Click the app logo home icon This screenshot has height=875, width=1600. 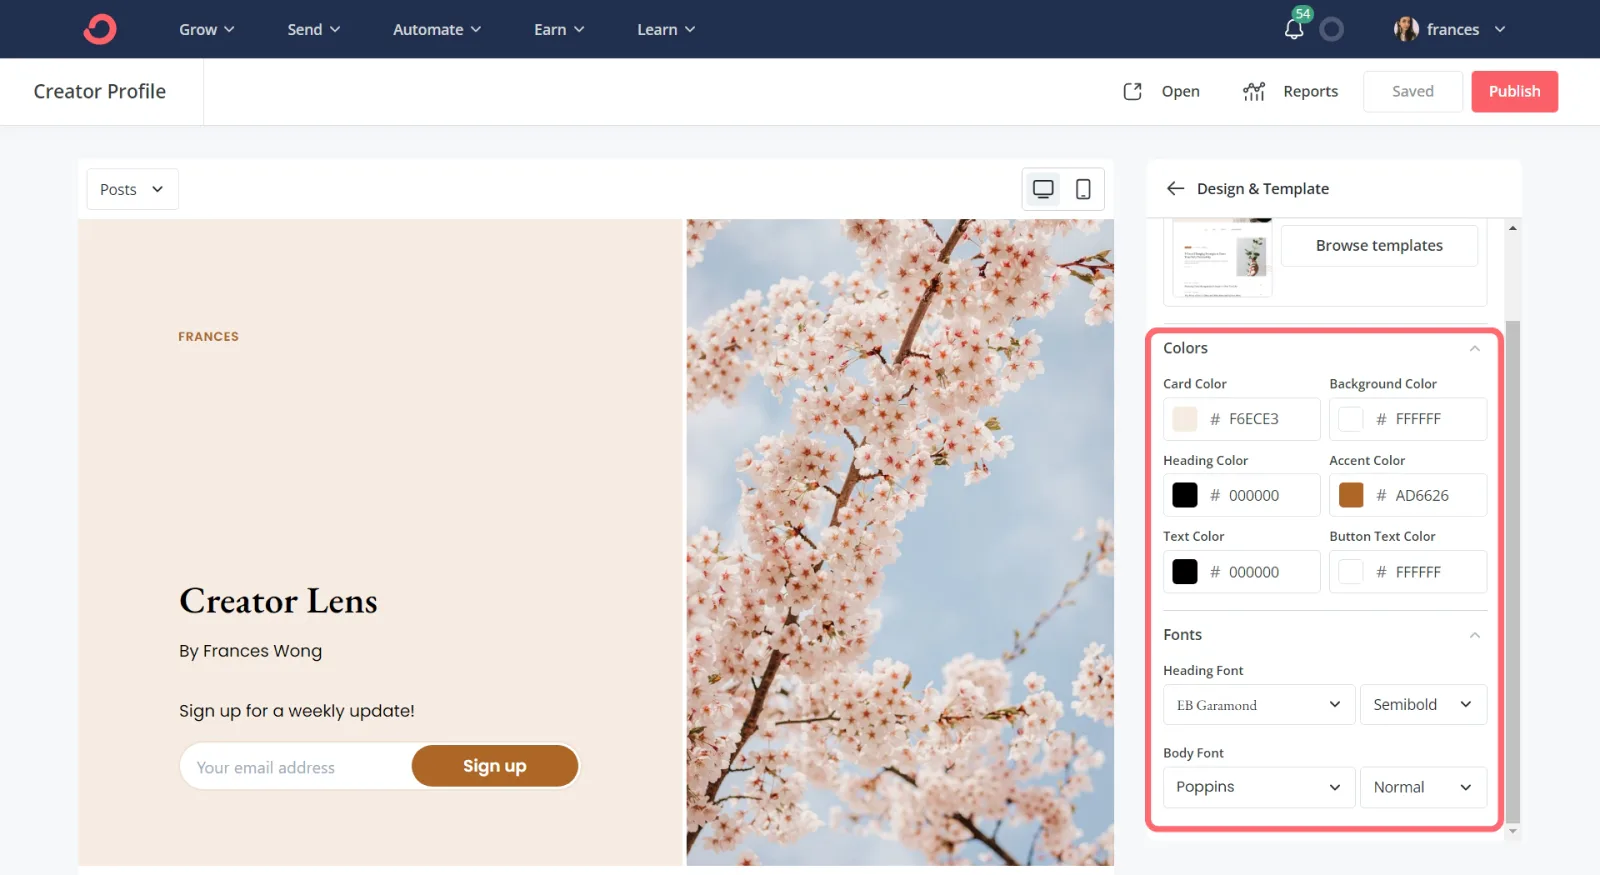click(100, 29)
